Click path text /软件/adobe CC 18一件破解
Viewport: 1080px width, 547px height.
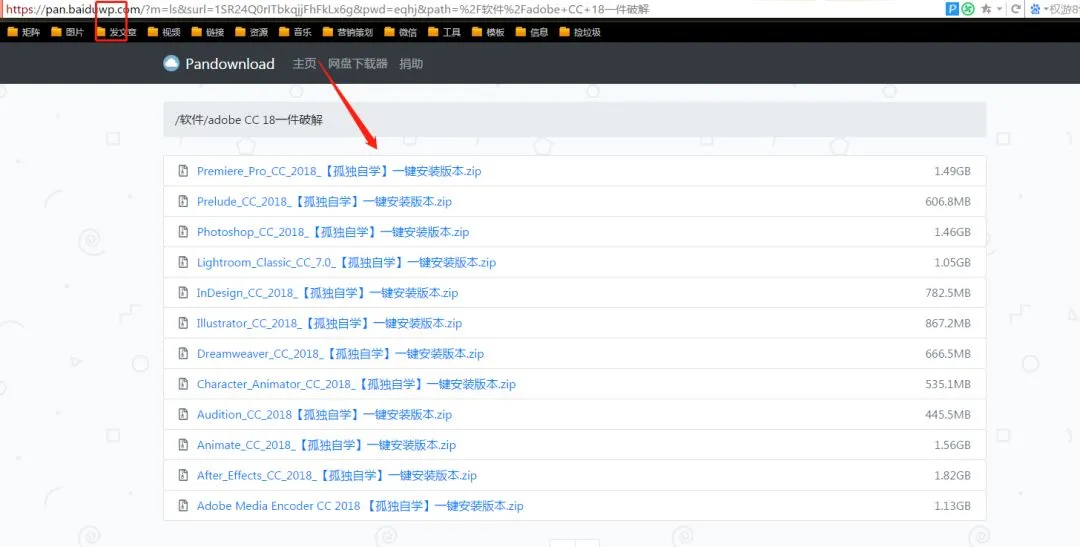pos(249,120)
